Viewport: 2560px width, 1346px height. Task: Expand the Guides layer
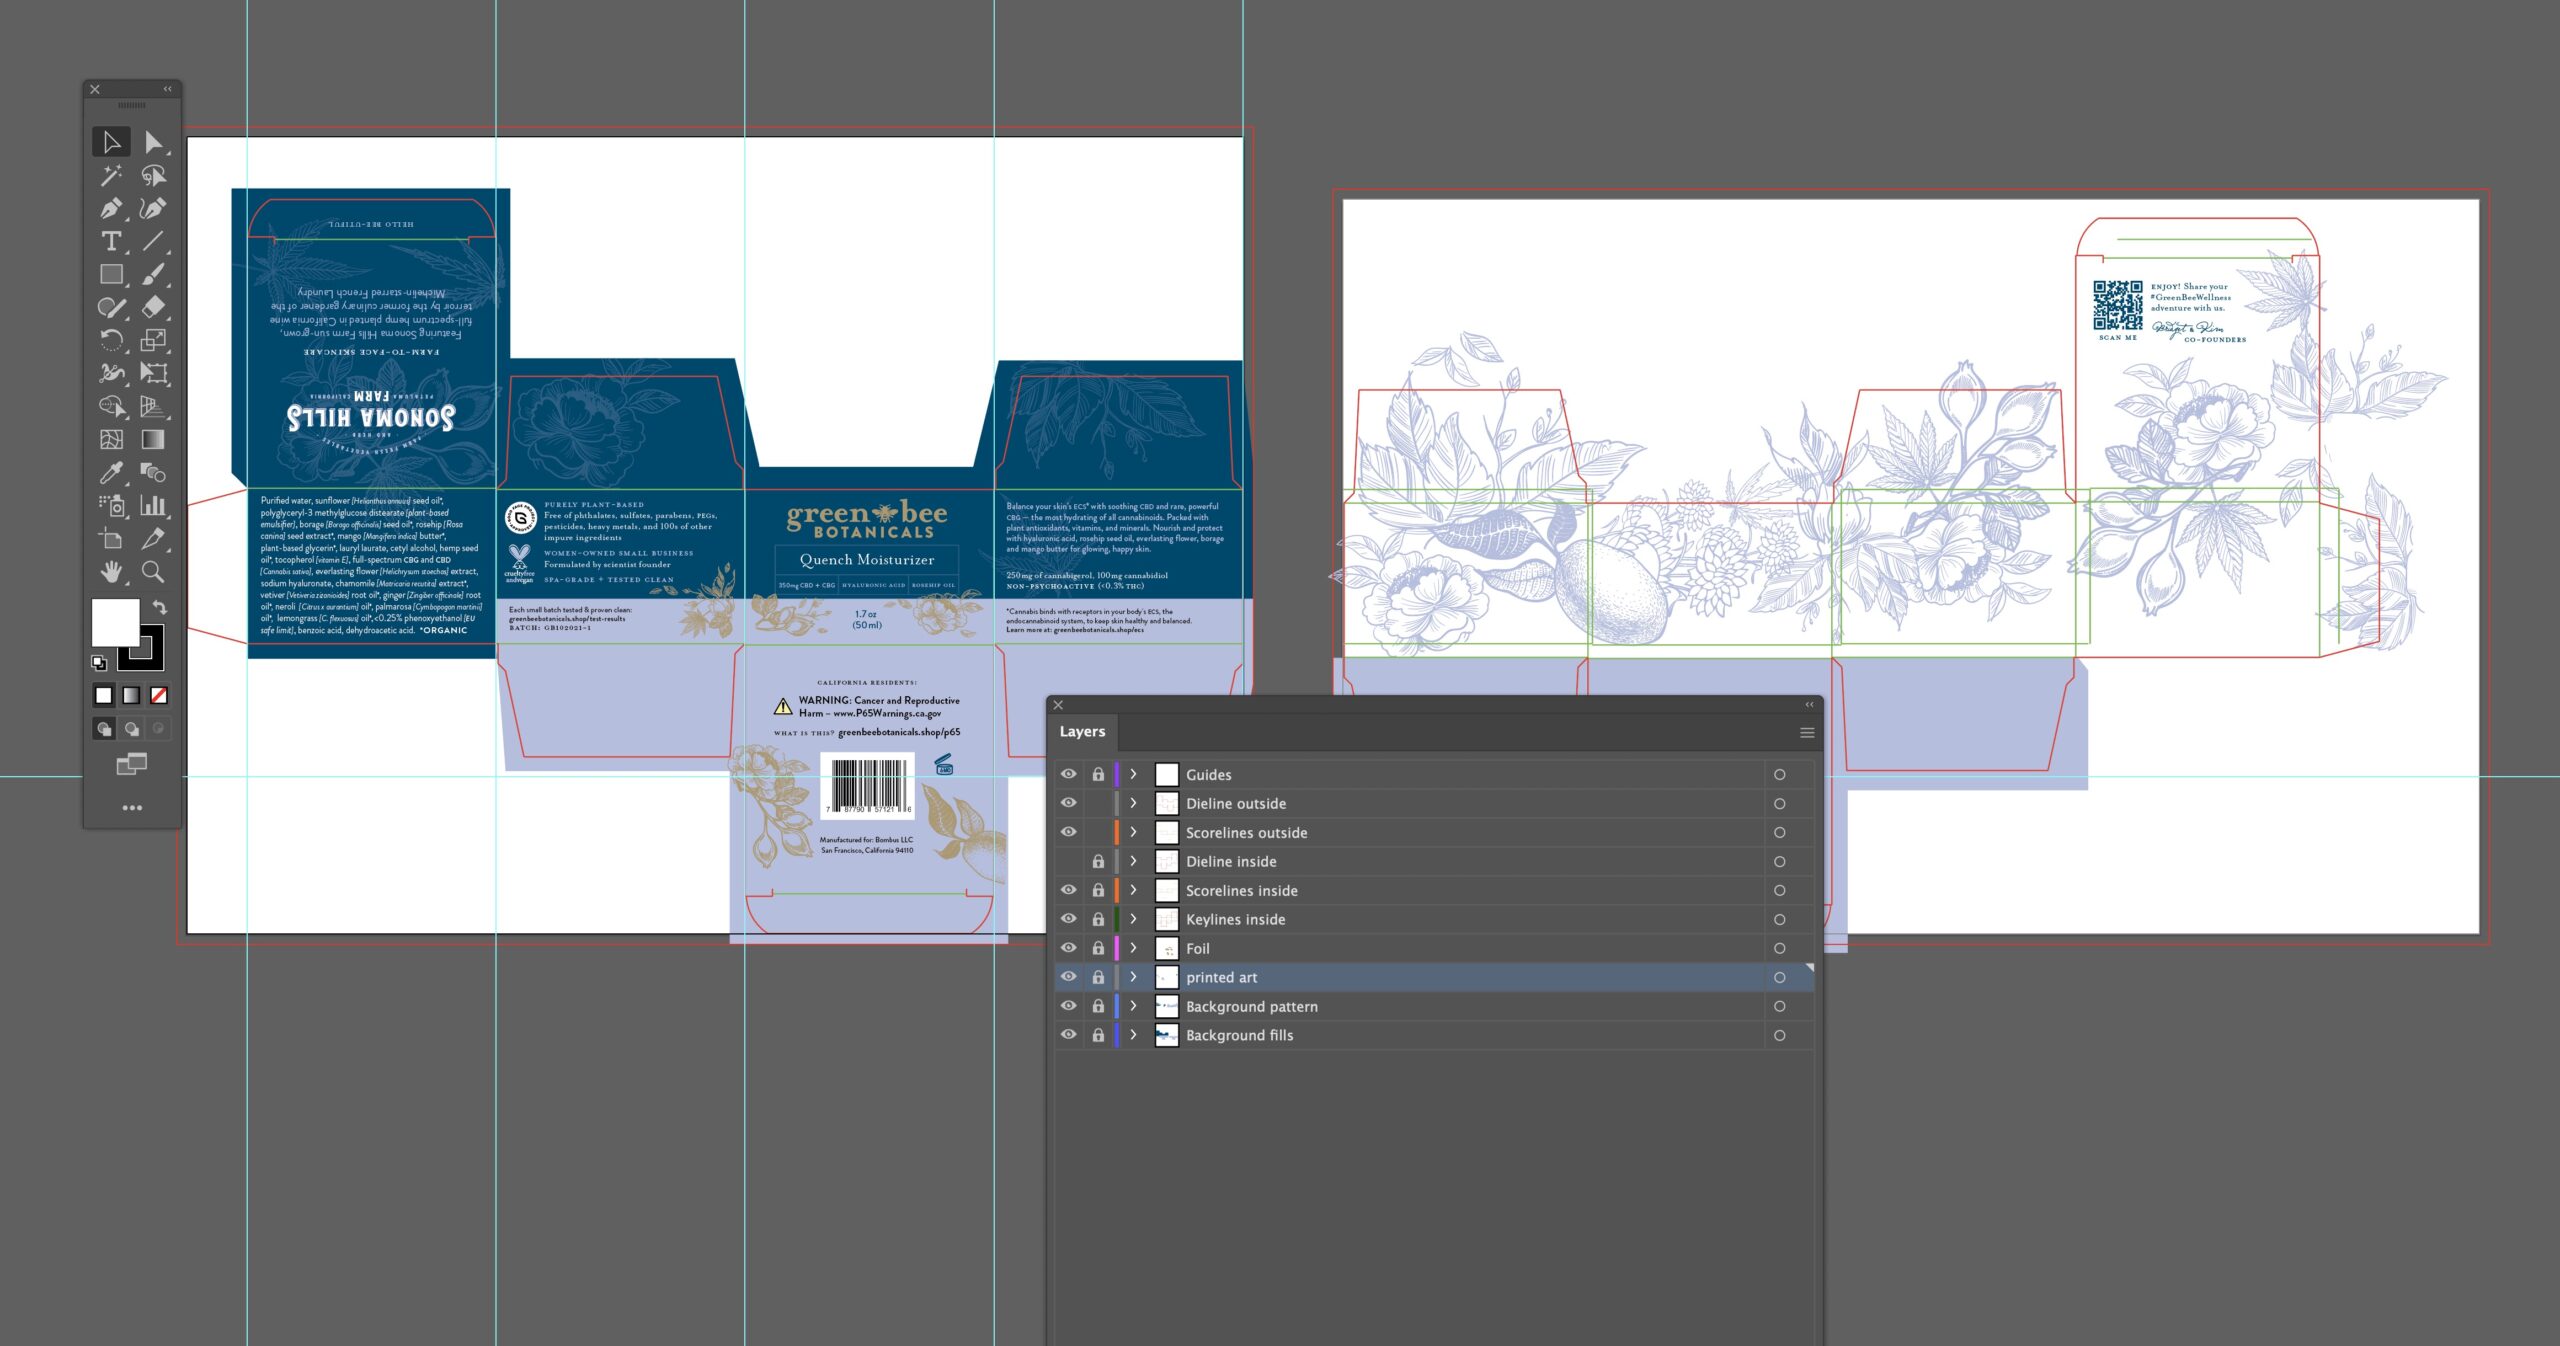point(1133,774)
